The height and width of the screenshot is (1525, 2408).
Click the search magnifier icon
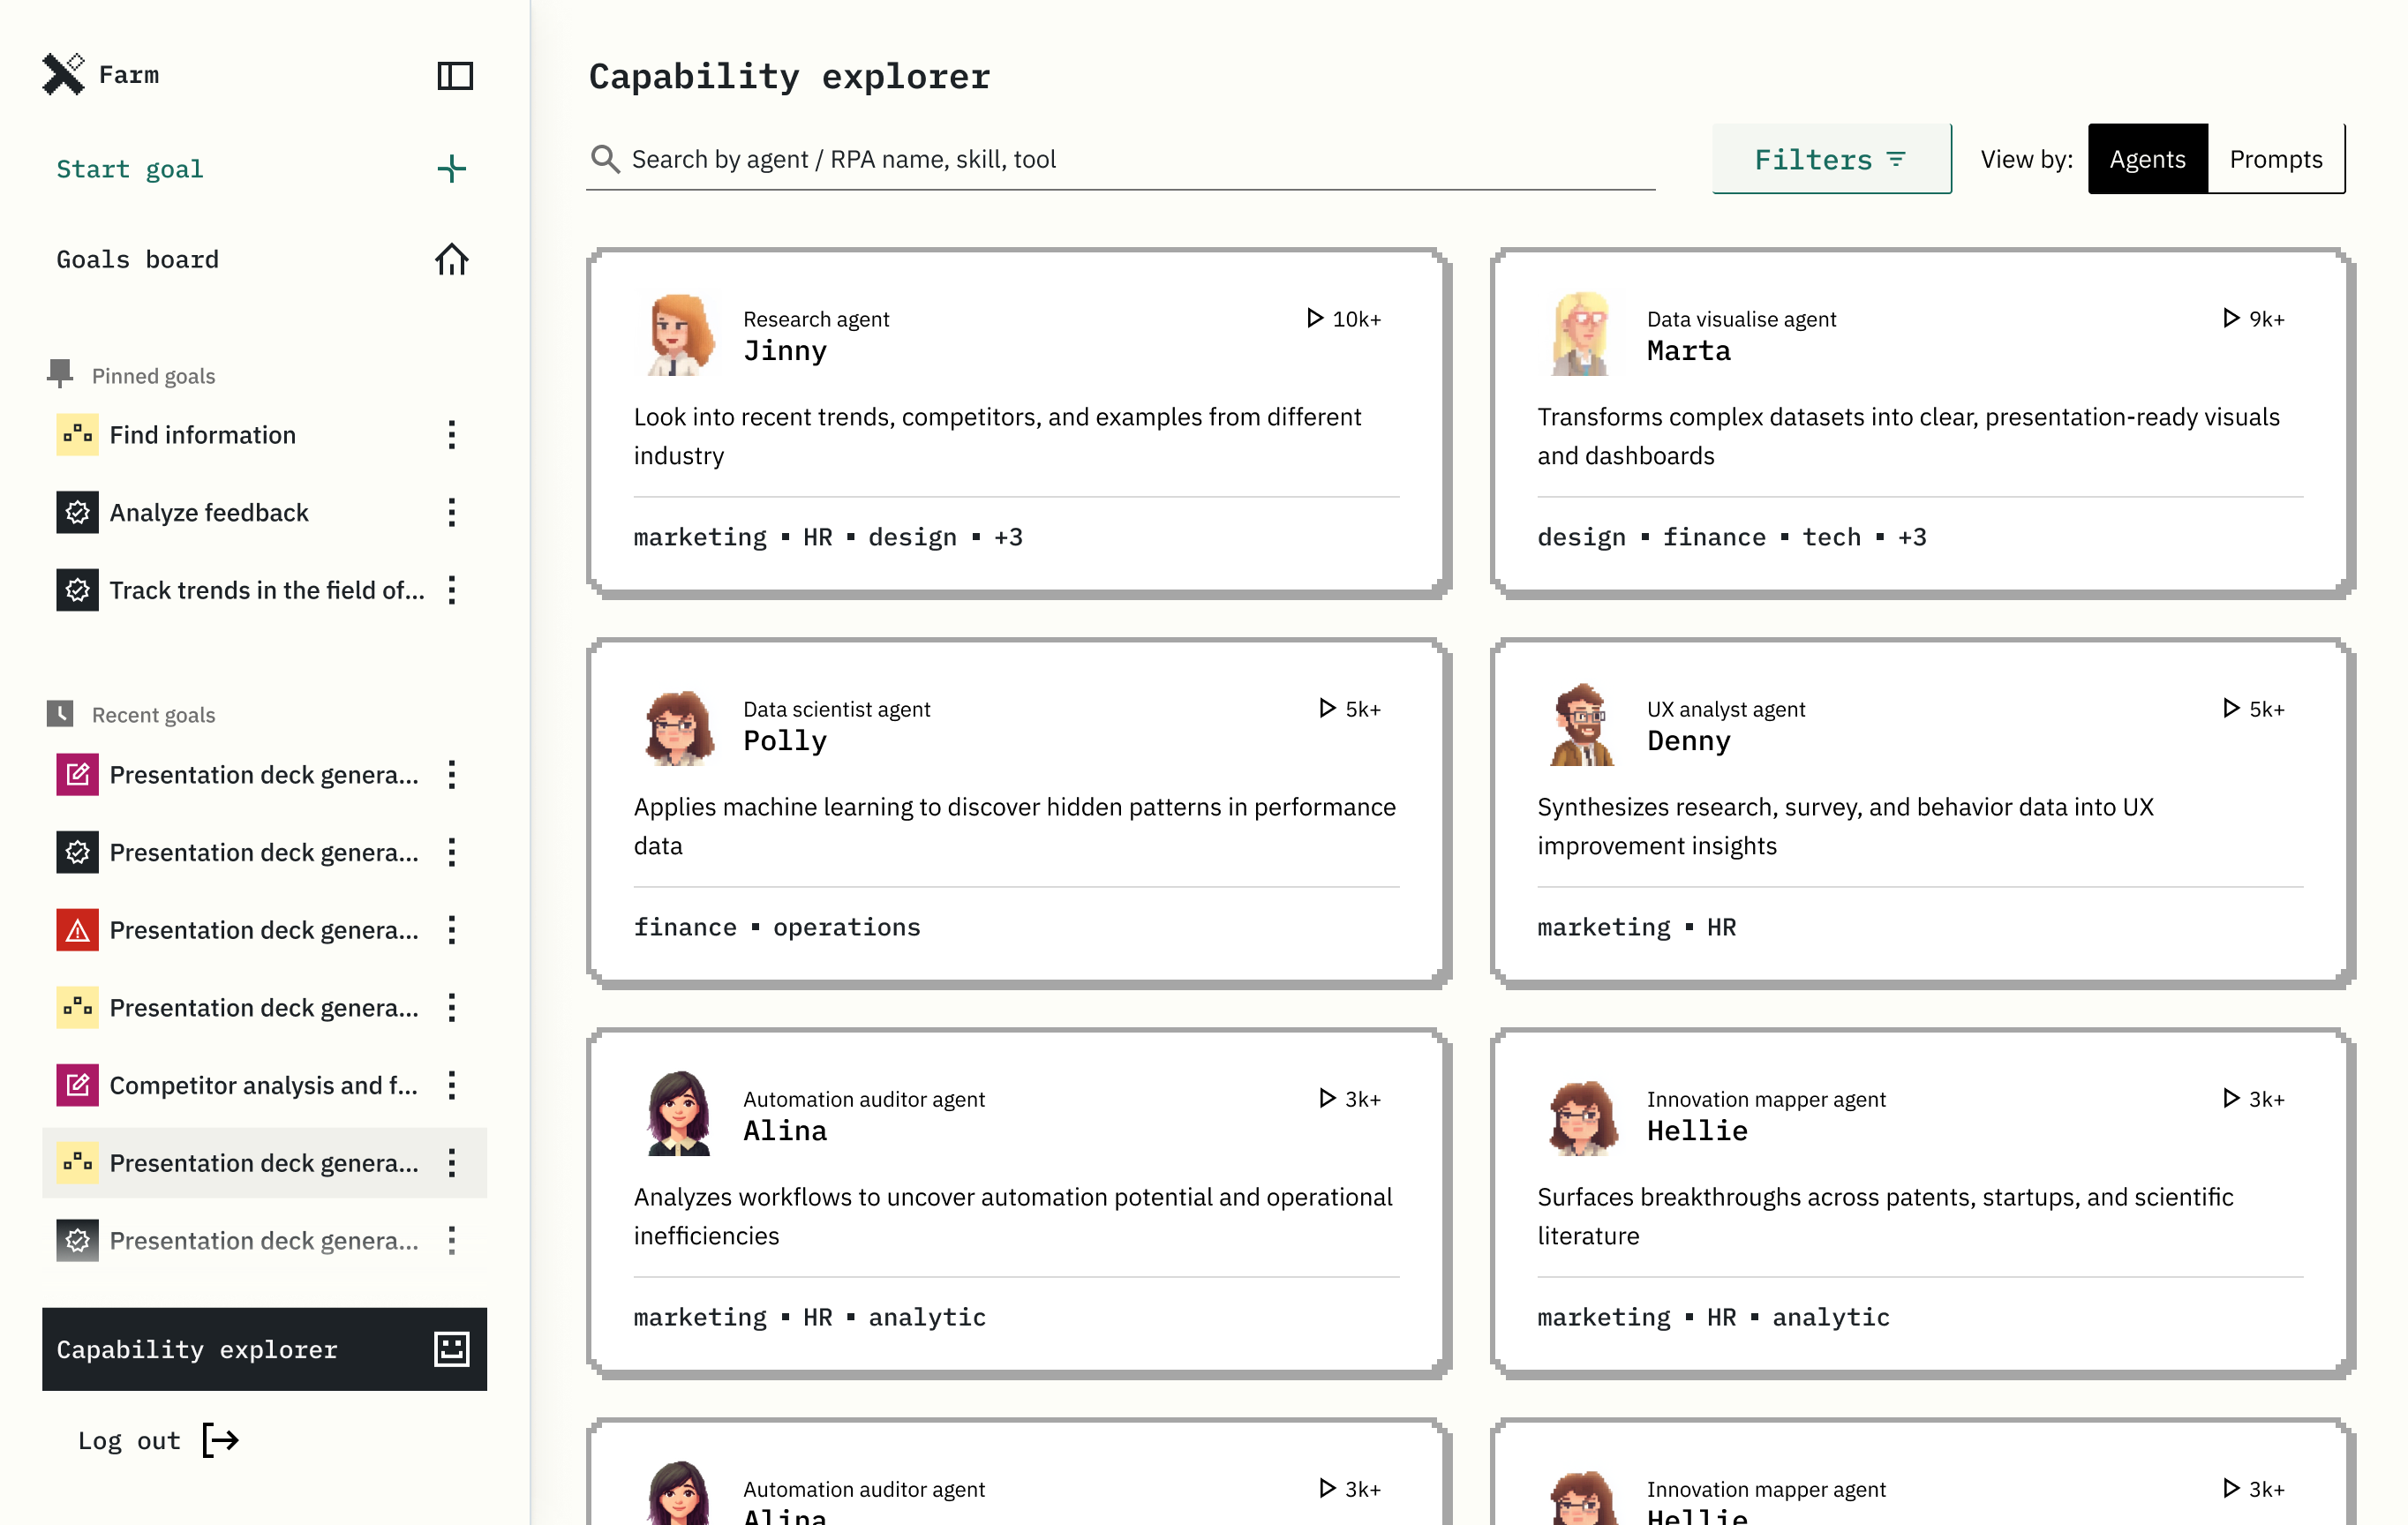point(605,159)
